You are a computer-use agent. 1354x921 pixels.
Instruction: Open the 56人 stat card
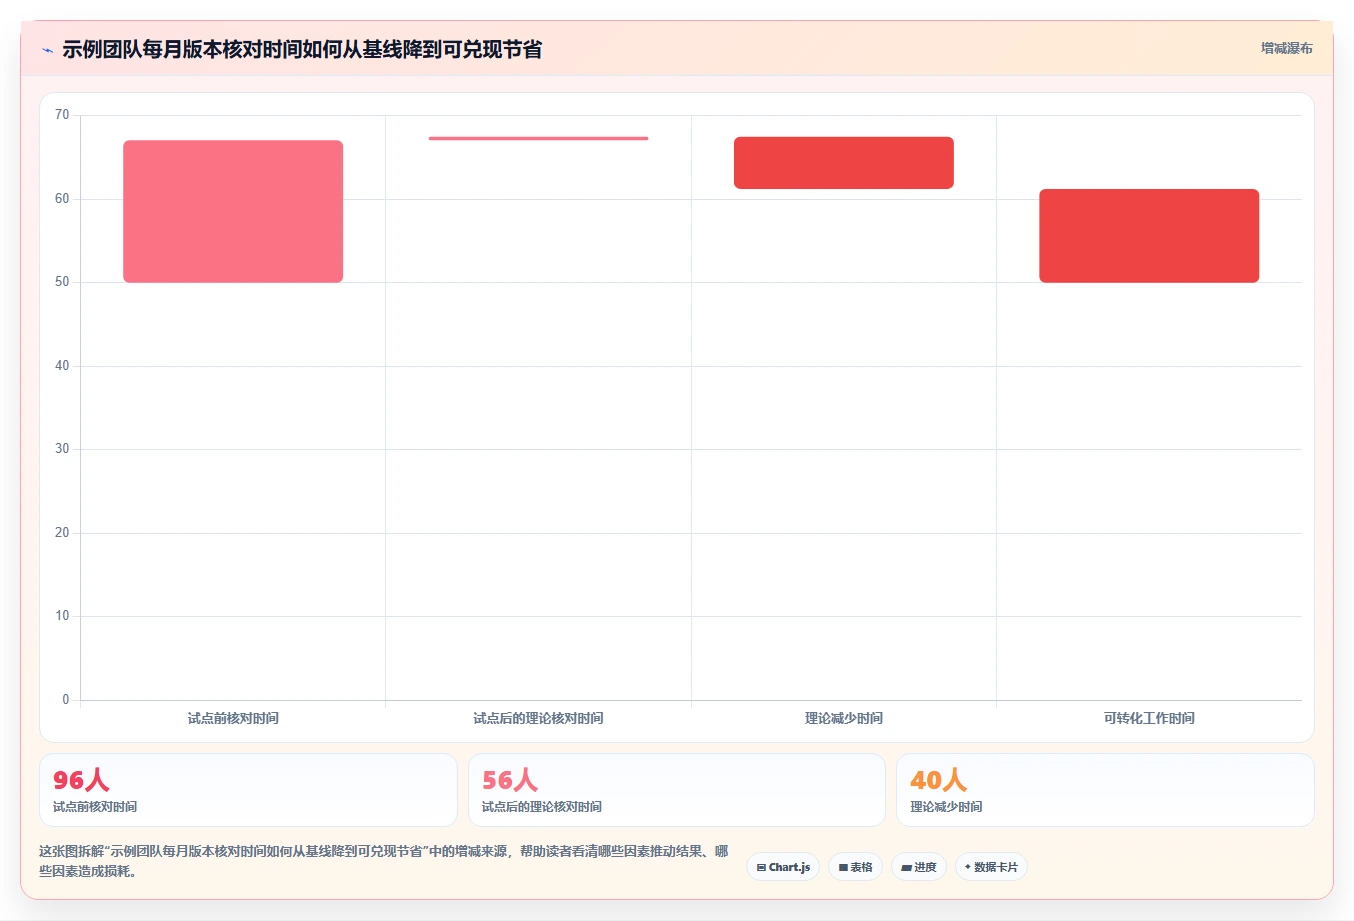coord(677,790)
